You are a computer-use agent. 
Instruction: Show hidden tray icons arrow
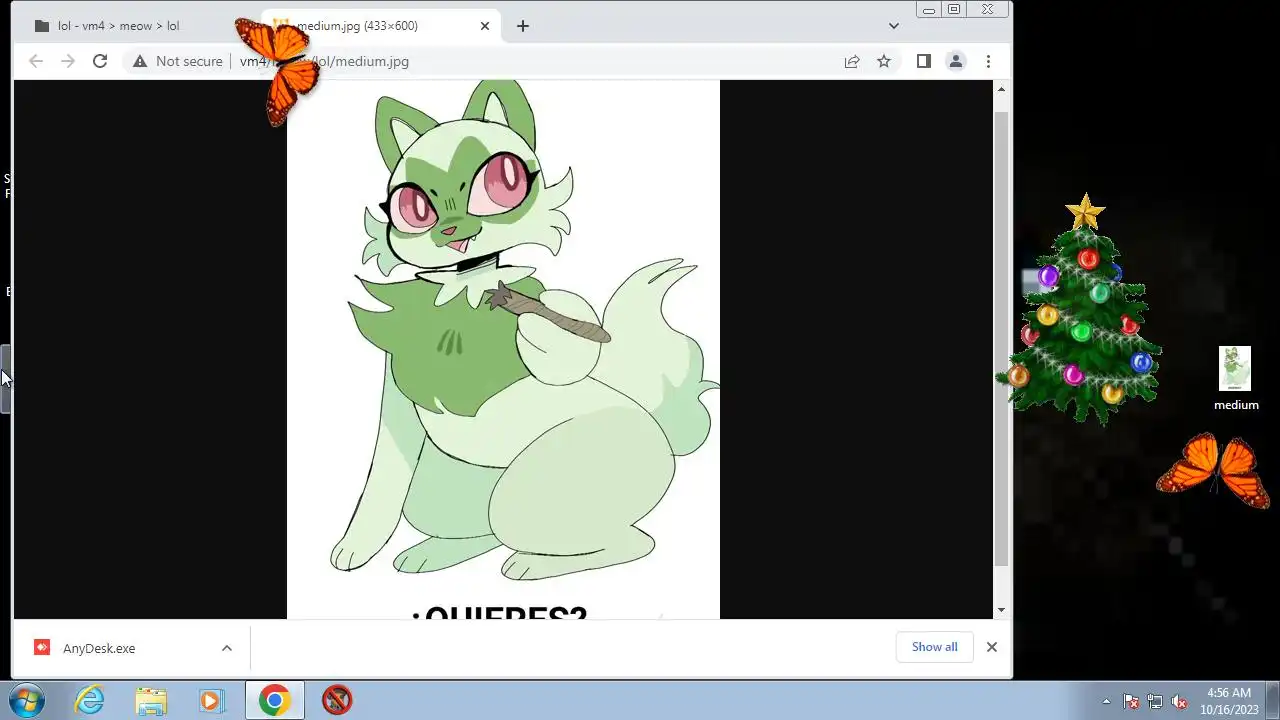point(1106,701)
